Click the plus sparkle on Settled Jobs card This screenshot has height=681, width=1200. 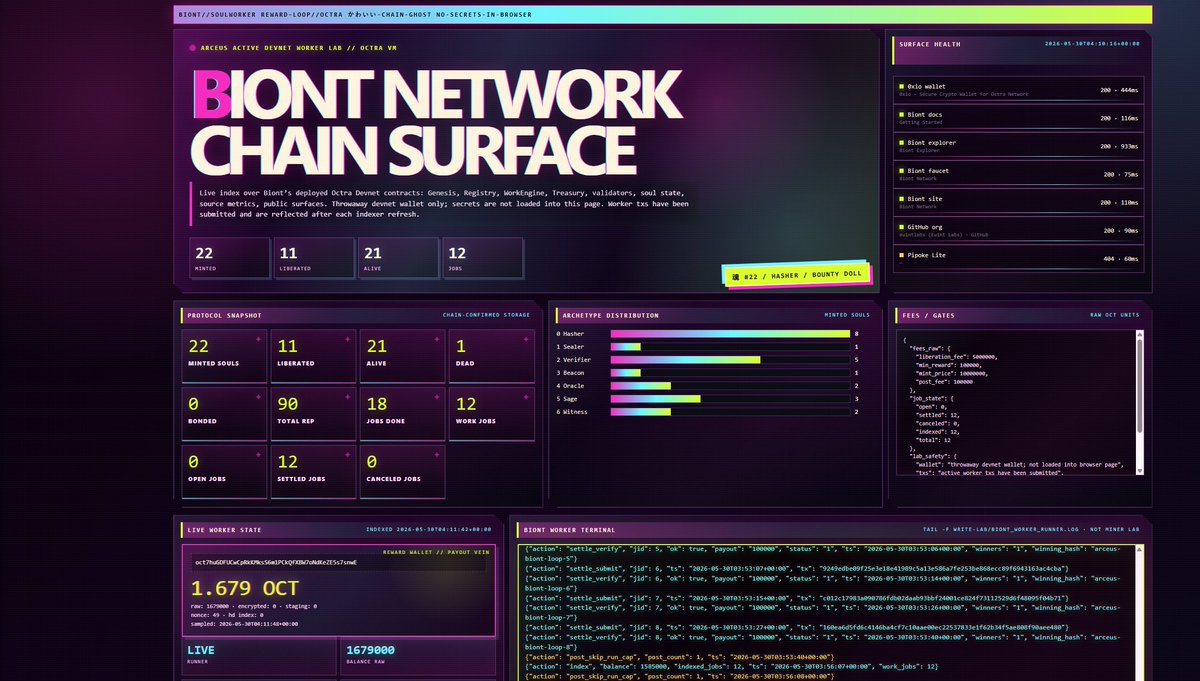(347, 455)
